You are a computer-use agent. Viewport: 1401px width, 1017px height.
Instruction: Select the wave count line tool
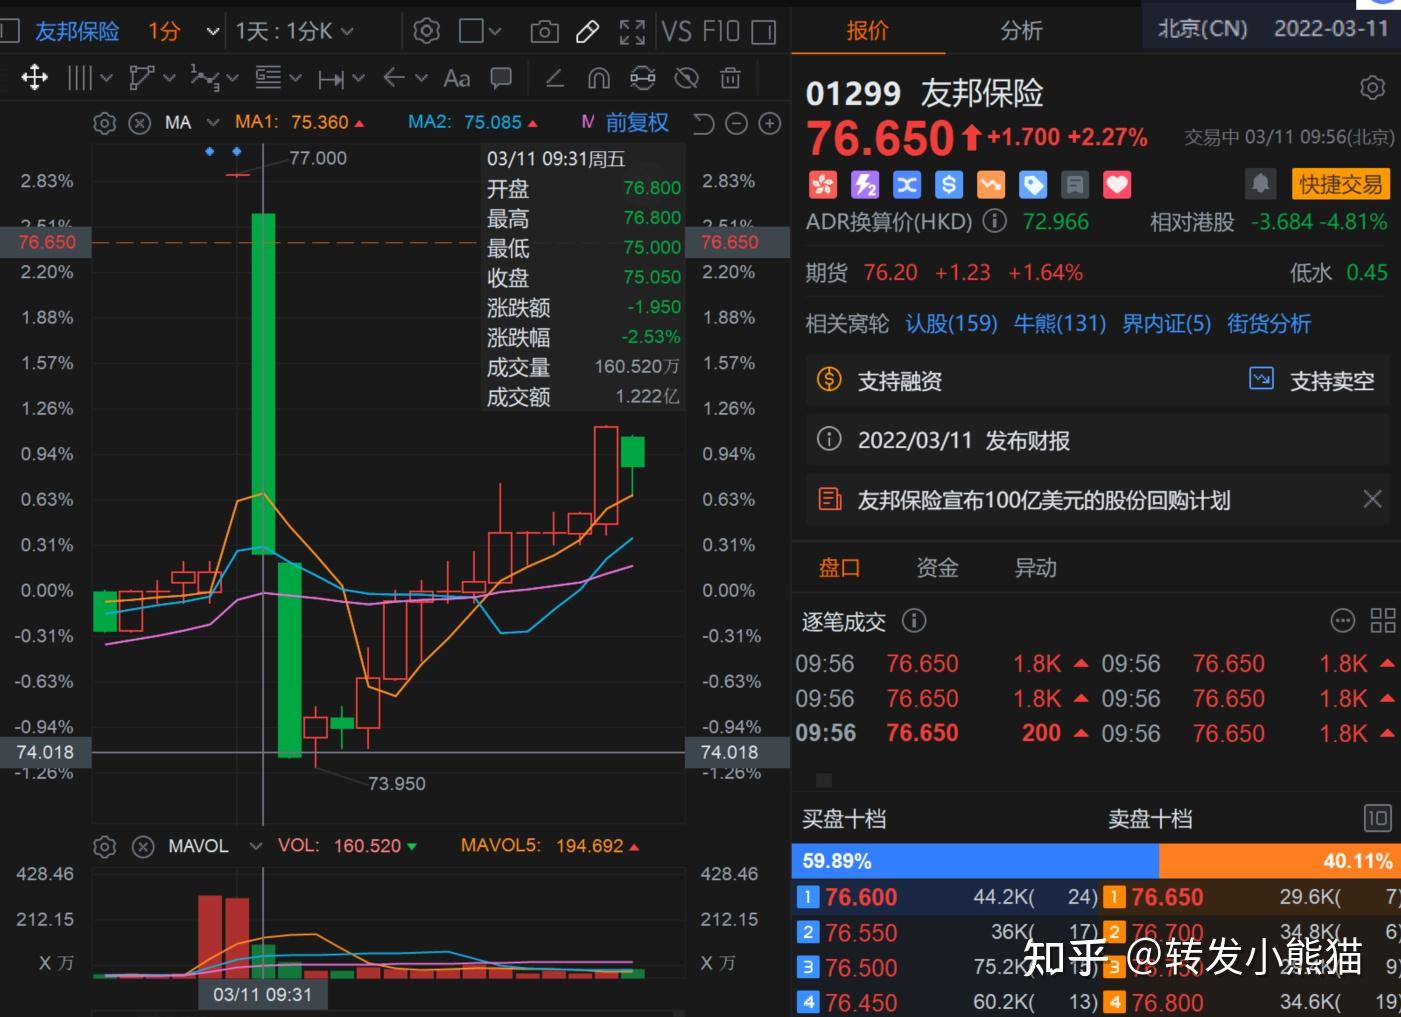click(205, 78)
